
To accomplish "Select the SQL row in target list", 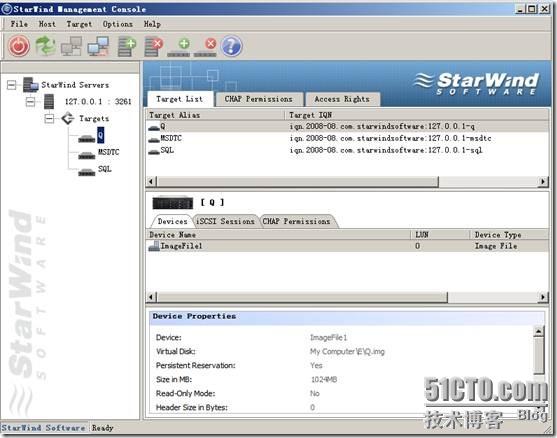I will (347, 150).
